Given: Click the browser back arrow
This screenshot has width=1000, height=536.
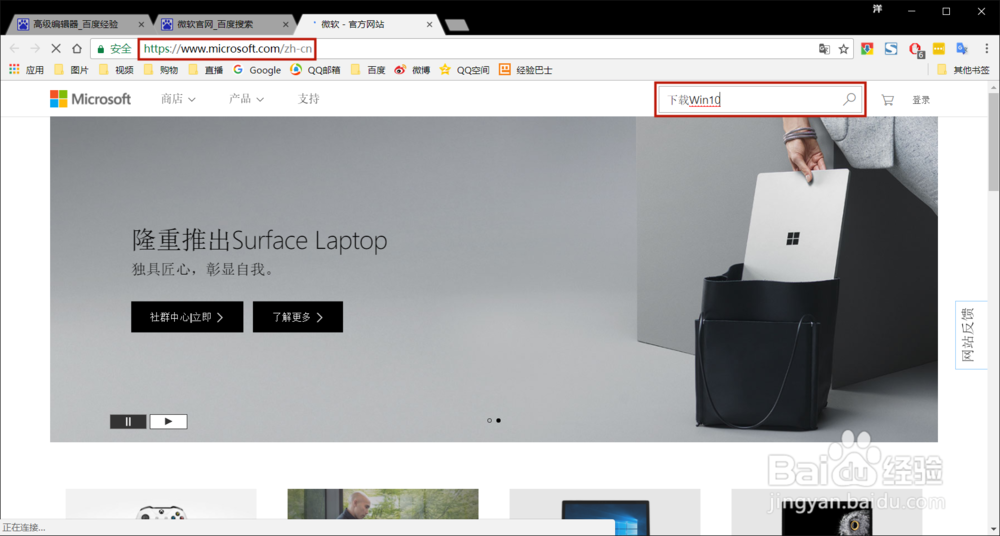Looking at the screenshot, I should (x=15, y=48).
